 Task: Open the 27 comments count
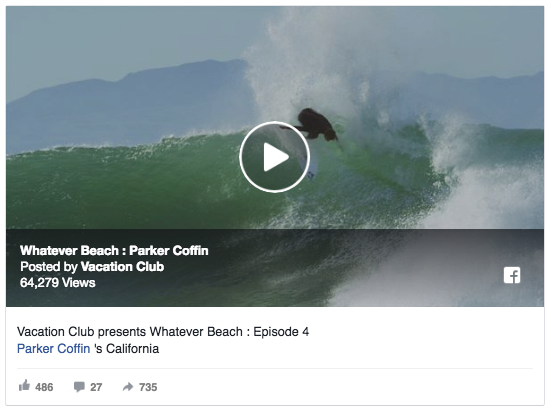96,387
